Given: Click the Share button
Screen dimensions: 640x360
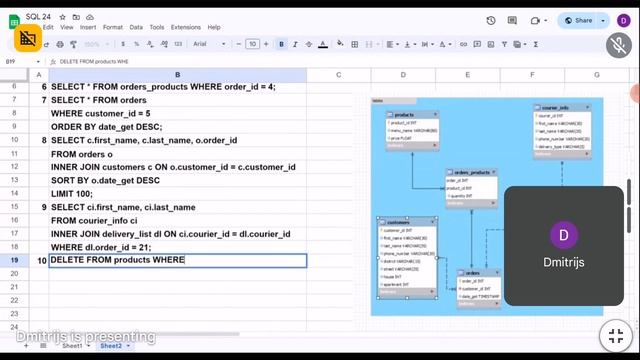Looking at the screenshot, I should (x=578, y=20).
